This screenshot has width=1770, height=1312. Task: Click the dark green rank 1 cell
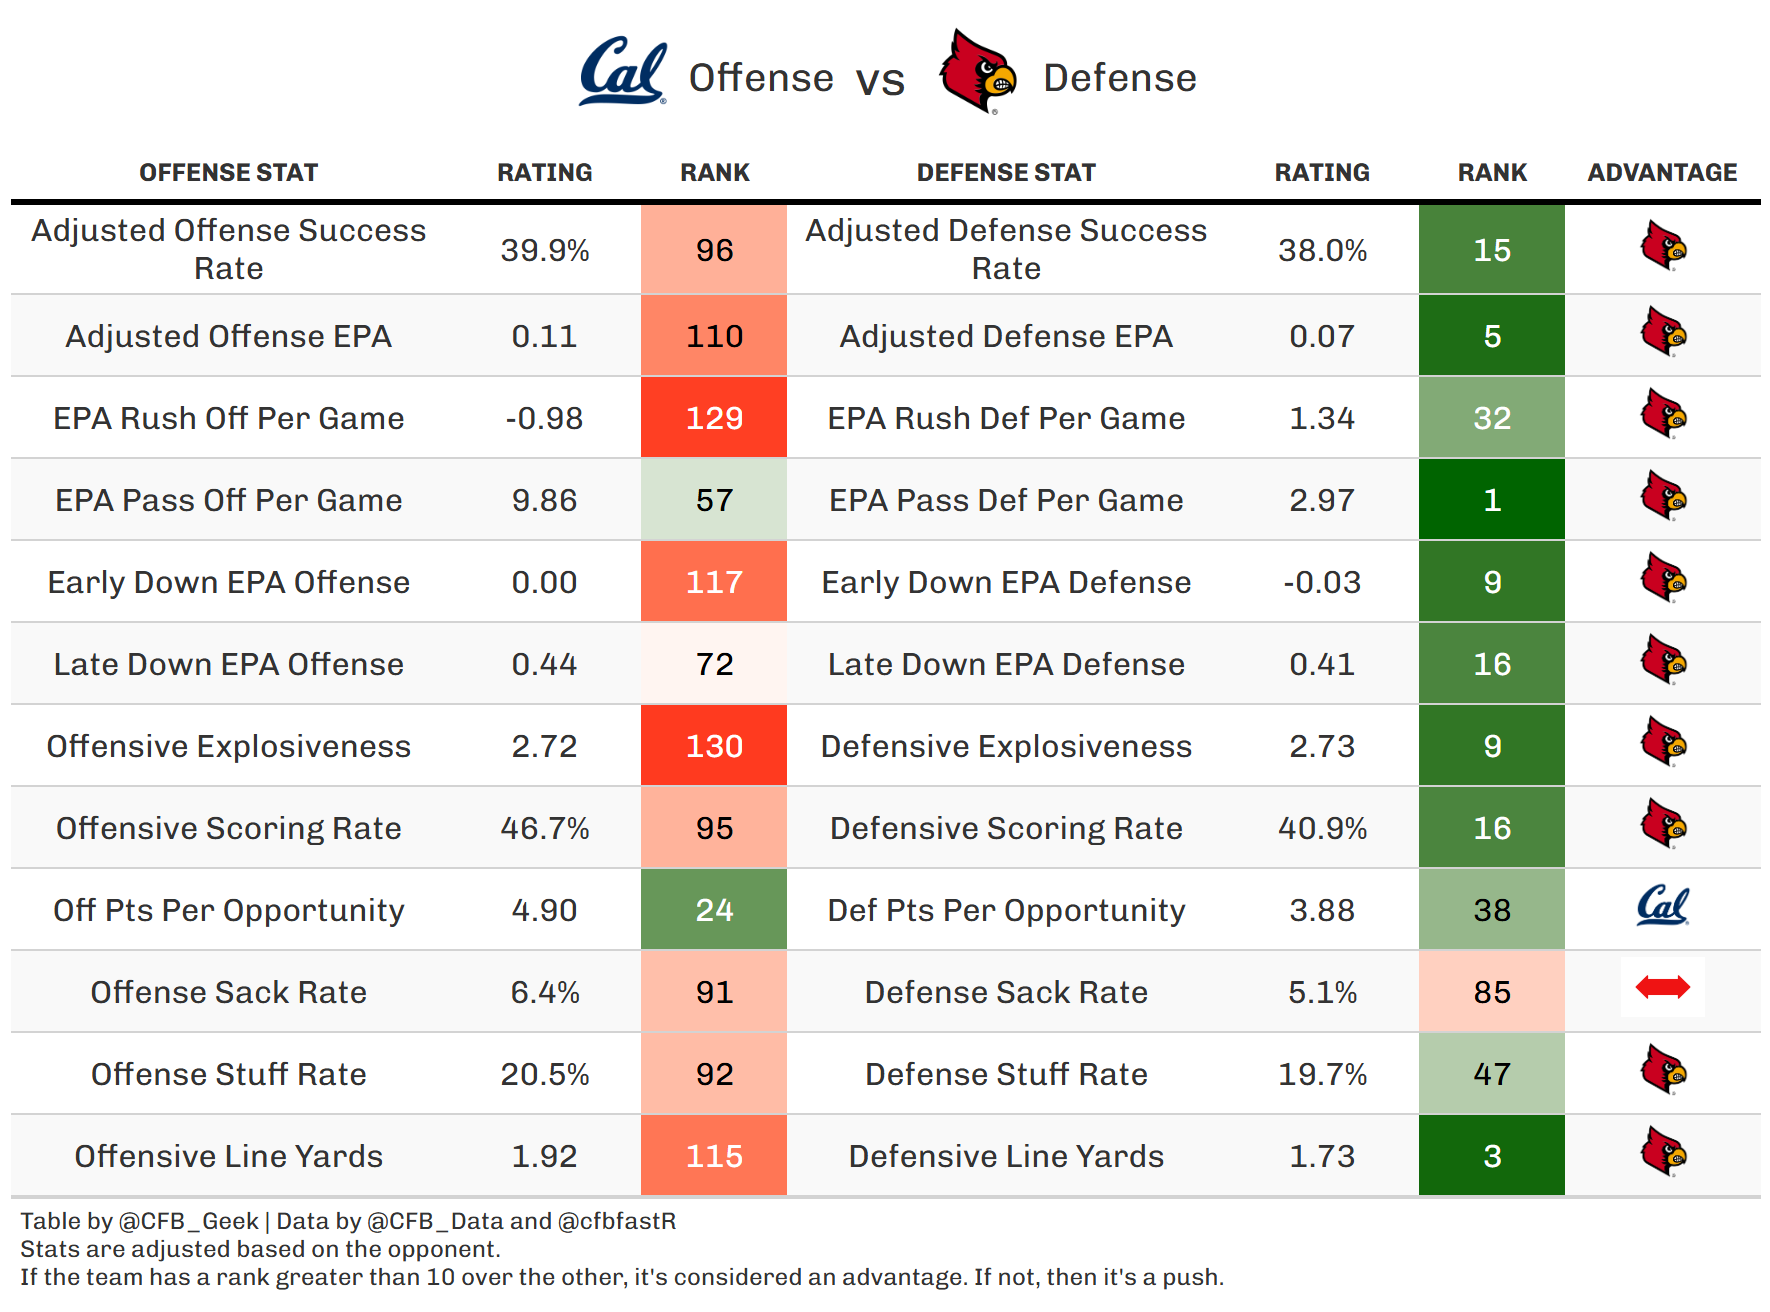(x=1491, y=500)
